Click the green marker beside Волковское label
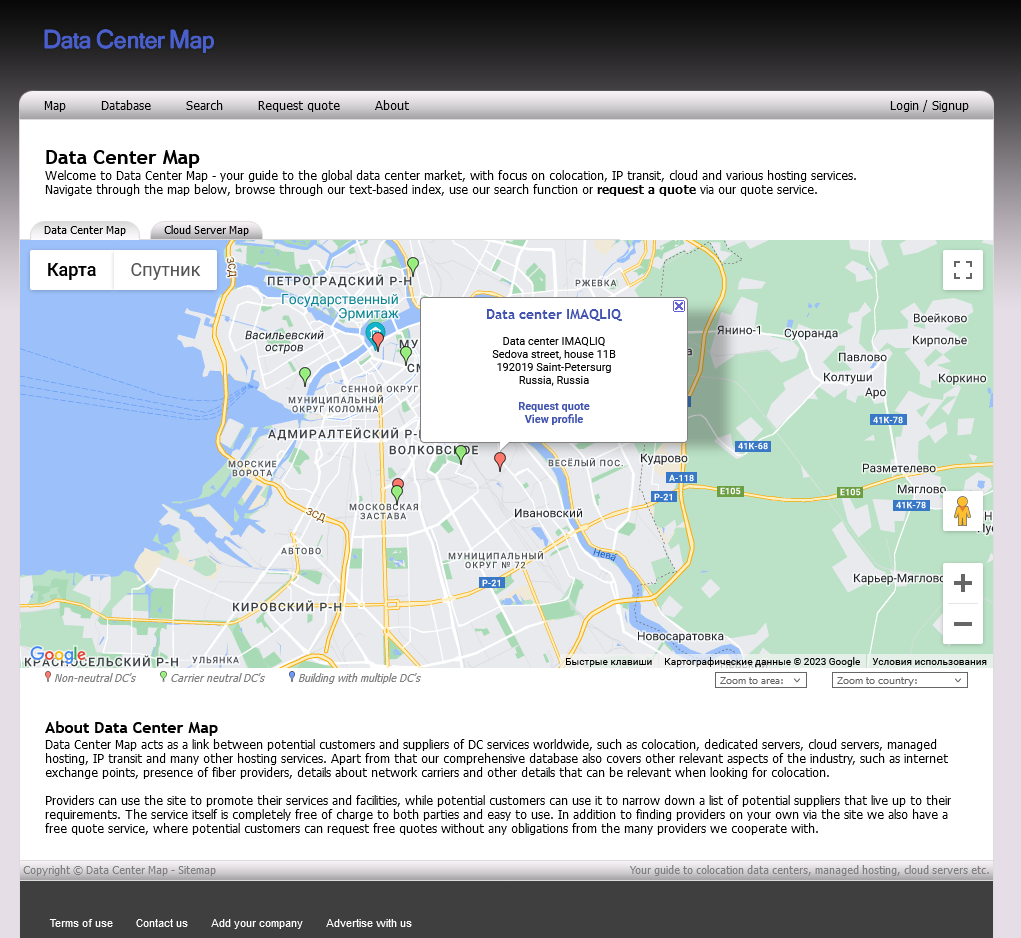This screenshot has height=938, width=1021. pyautogui.click(x=461, y=454)
